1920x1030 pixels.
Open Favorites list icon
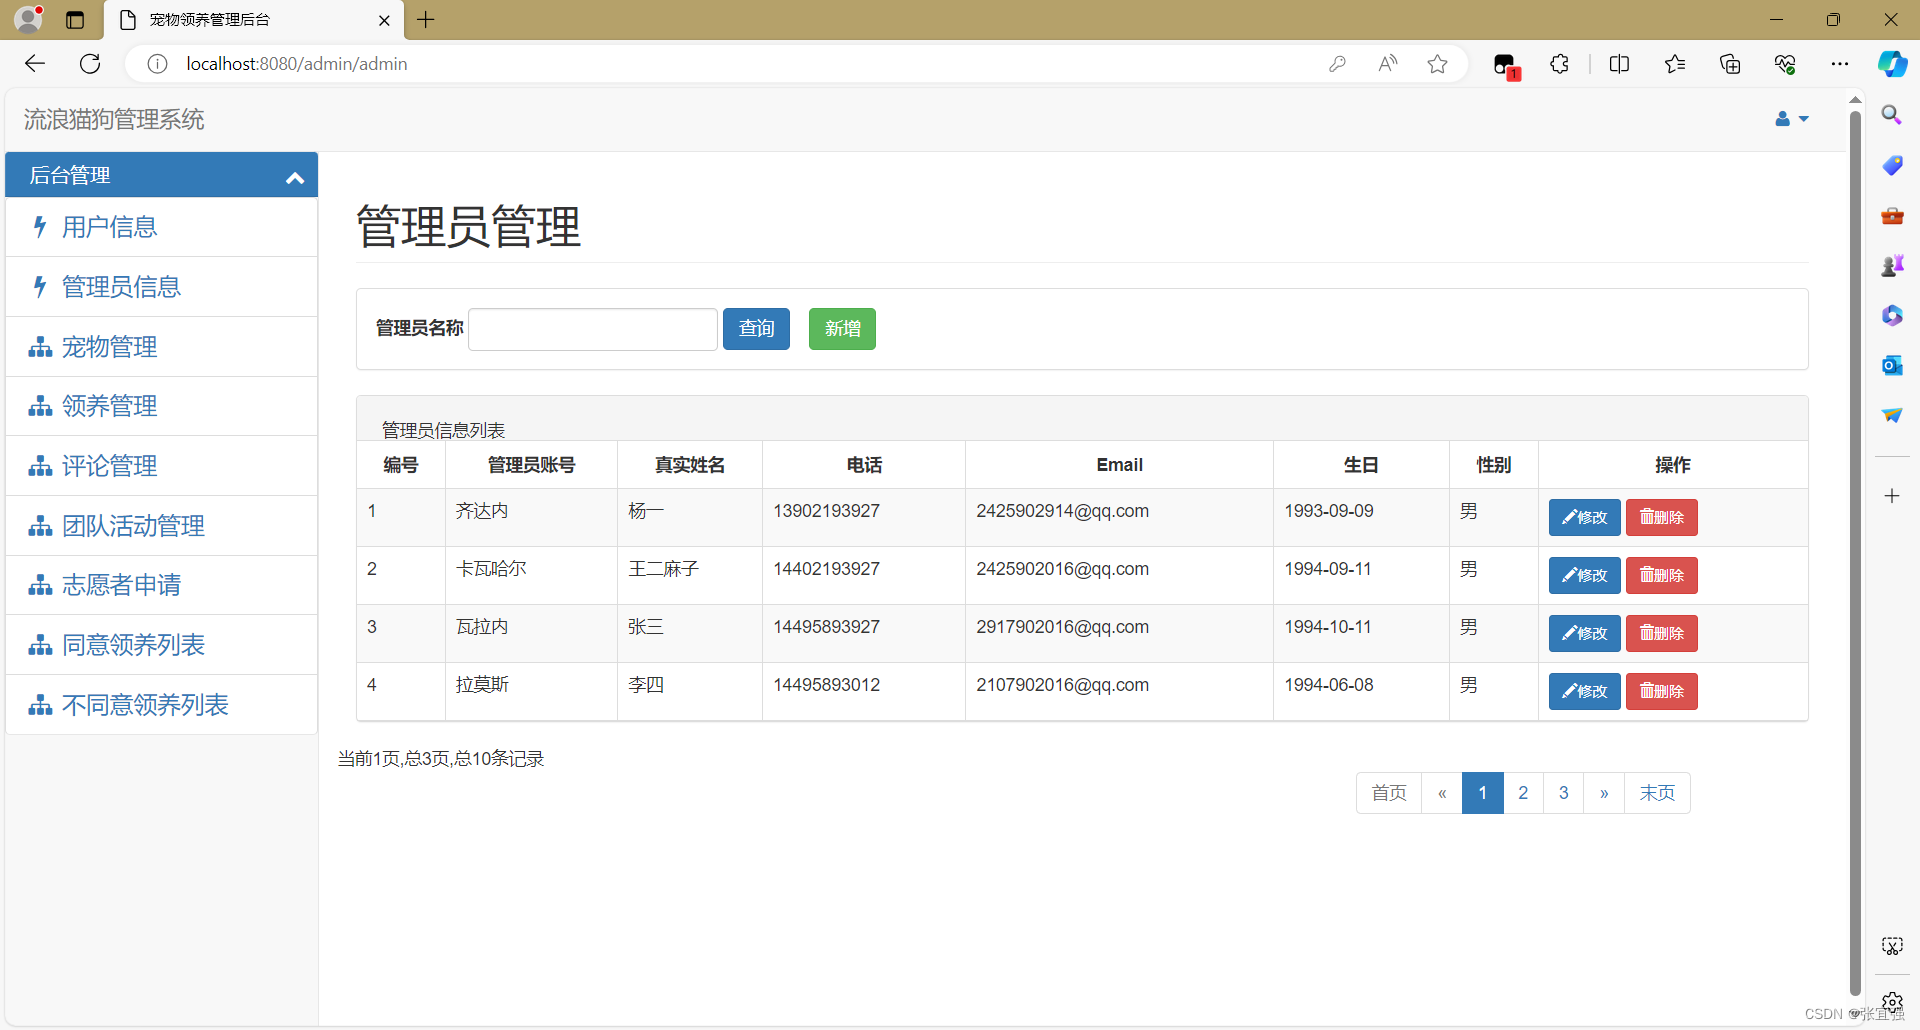click(1675, 64)
